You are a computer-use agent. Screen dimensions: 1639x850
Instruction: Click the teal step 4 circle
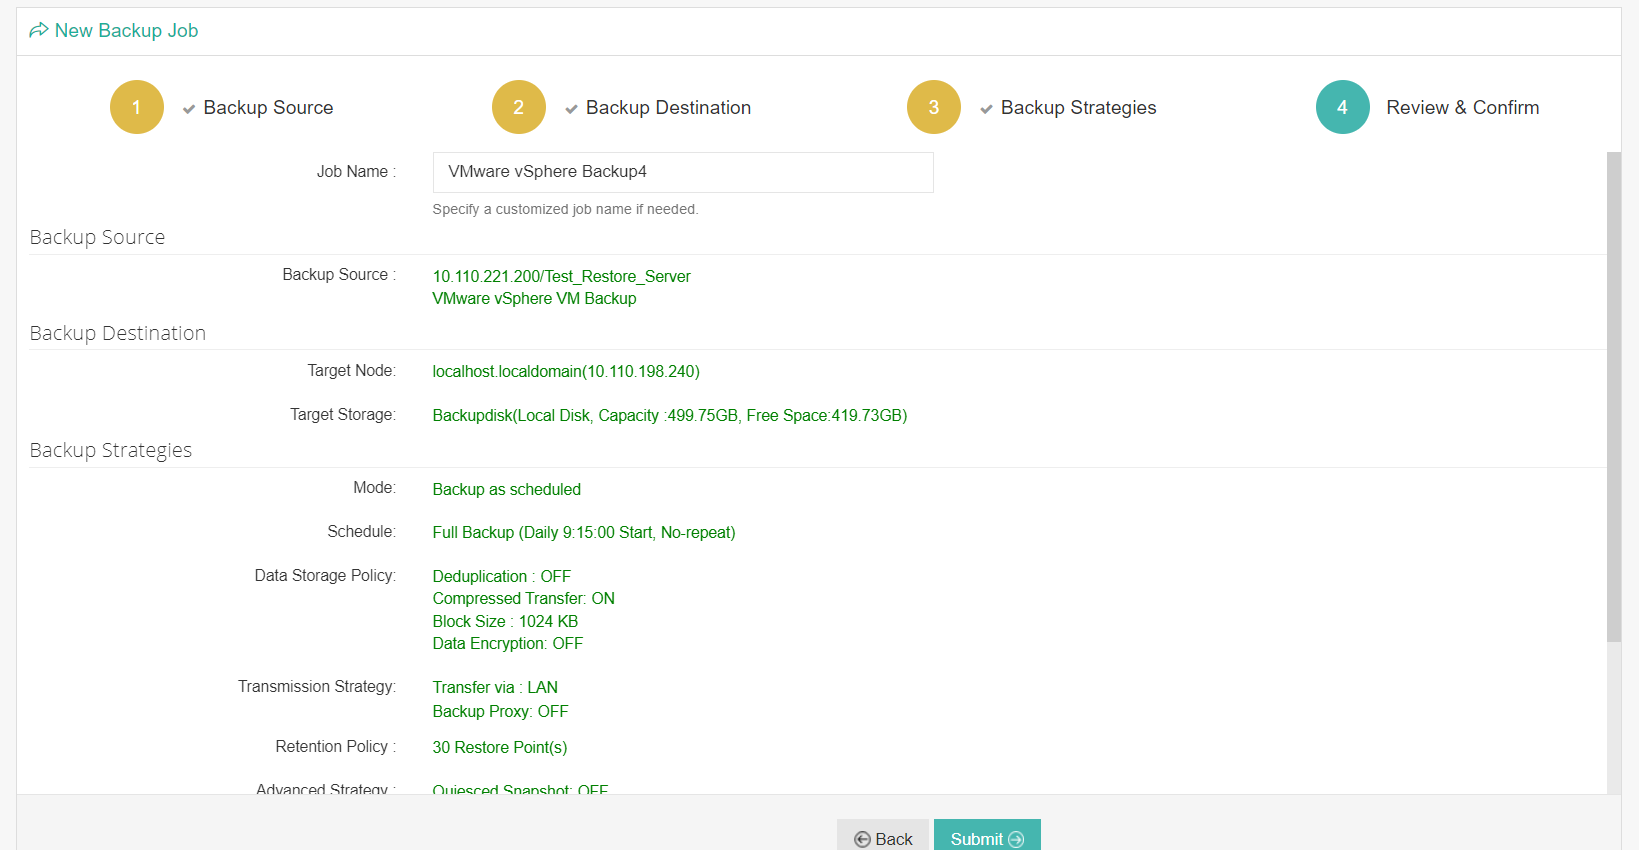coord(1342,107)
